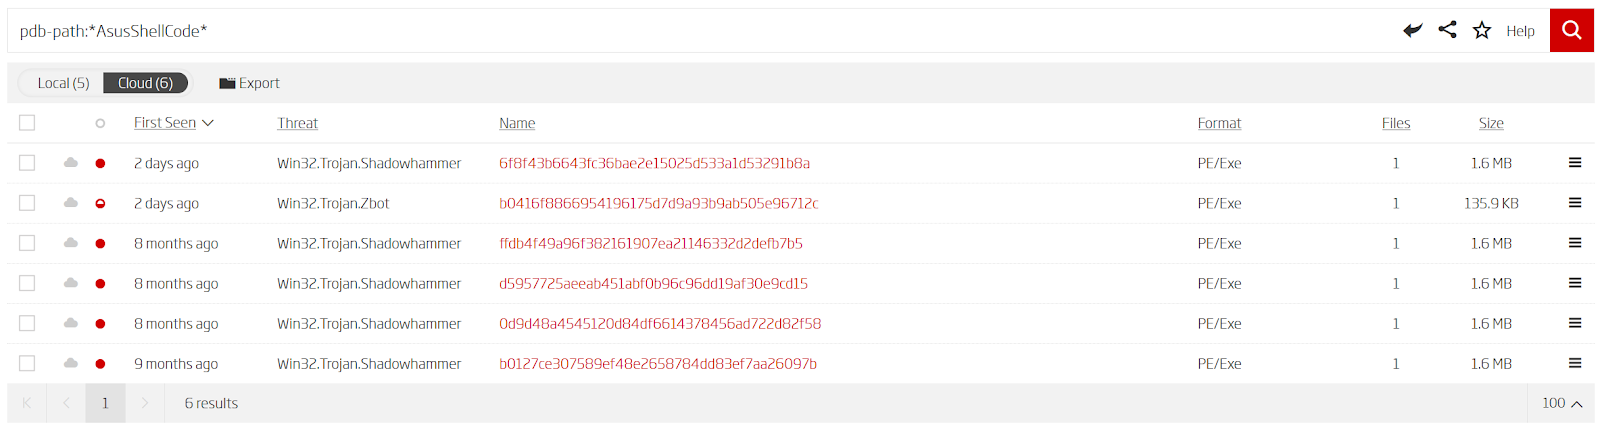The width and height of the screenshot is (1600, 430).
Task: Open row menu for the Win32.Trojan.Zbot entry
Action: [x=1575, y=203]
